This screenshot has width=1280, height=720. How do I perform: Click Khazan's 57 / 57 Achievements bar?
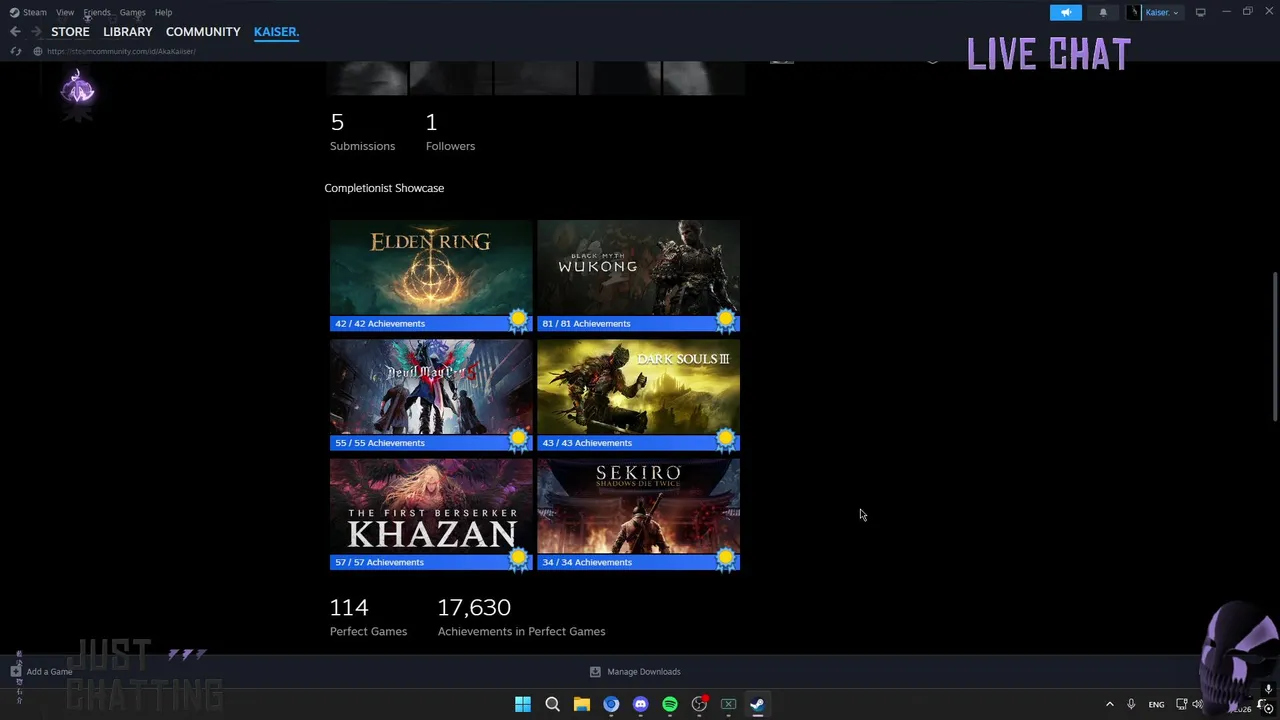[431, 562]
